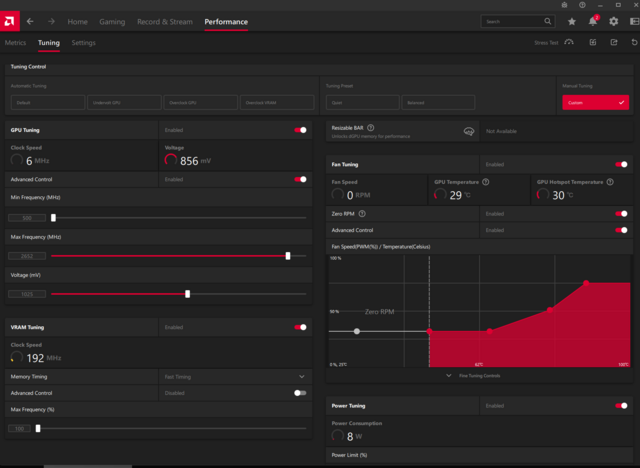The width and height of the screenshot is (640, 468).
Task: Open the favorites star icon
Action: click(x=572, y=21)
